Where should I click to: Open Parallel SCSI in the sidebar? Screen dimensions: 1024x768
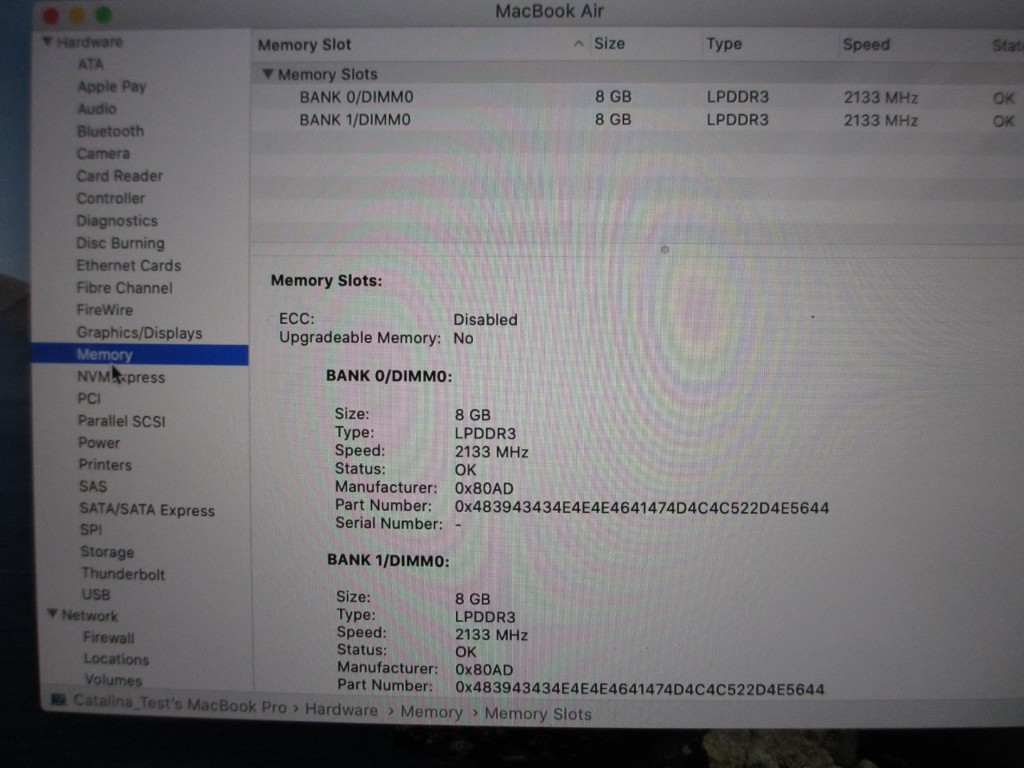121,421
